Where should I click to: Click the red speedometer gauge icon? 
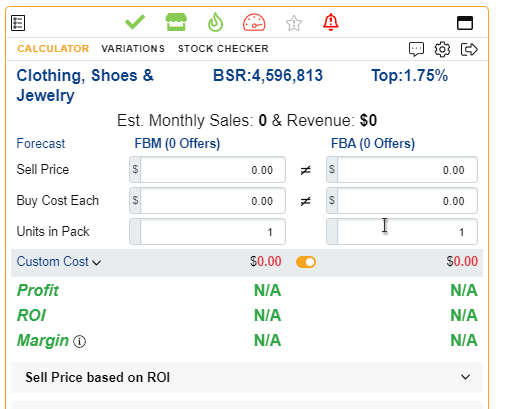pos(254,22)
